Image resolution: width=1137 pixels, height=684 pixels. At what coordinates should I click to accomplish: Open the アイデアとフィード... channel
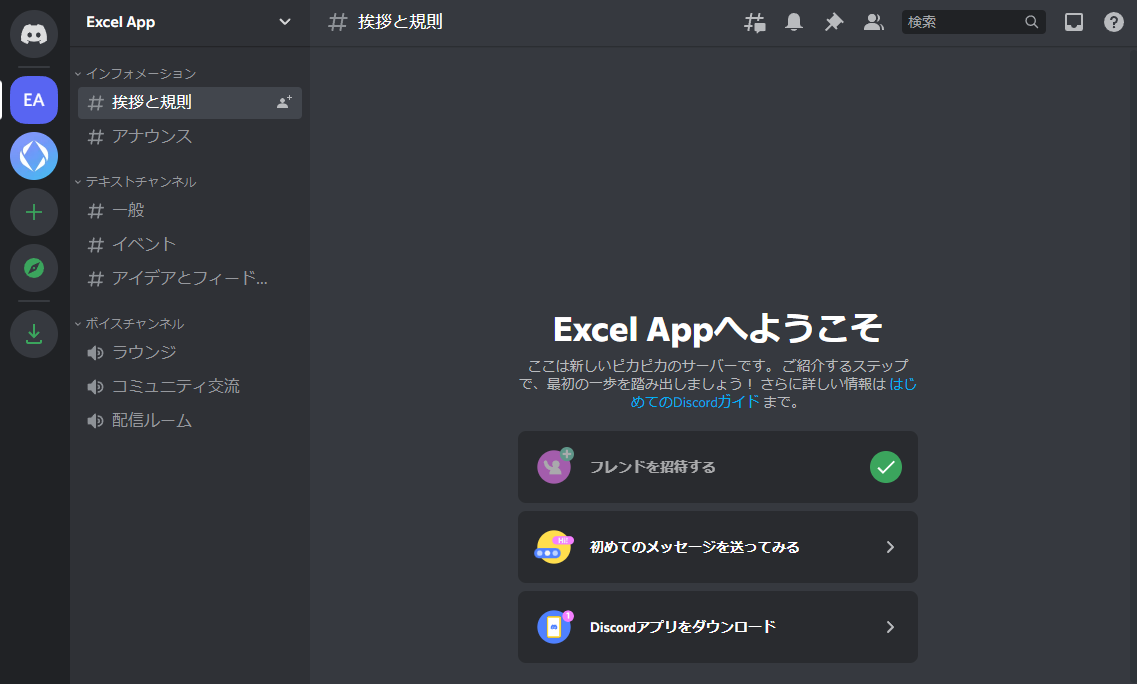190,279
